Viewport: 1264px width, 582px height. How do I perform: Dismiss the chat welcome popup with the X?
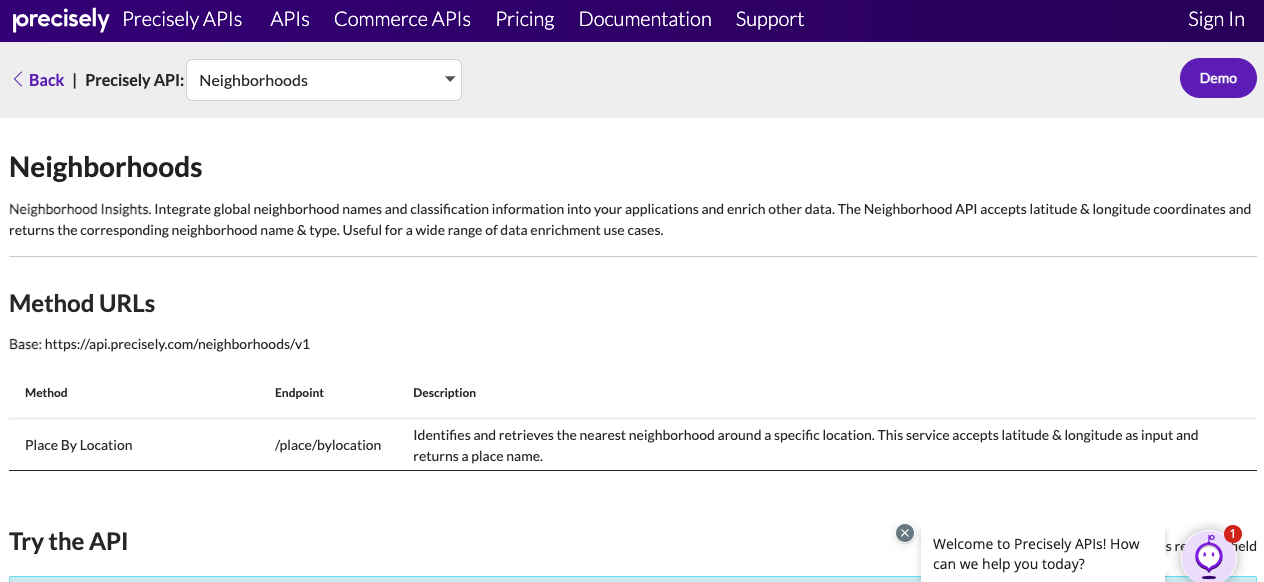(x=905, y=533)
